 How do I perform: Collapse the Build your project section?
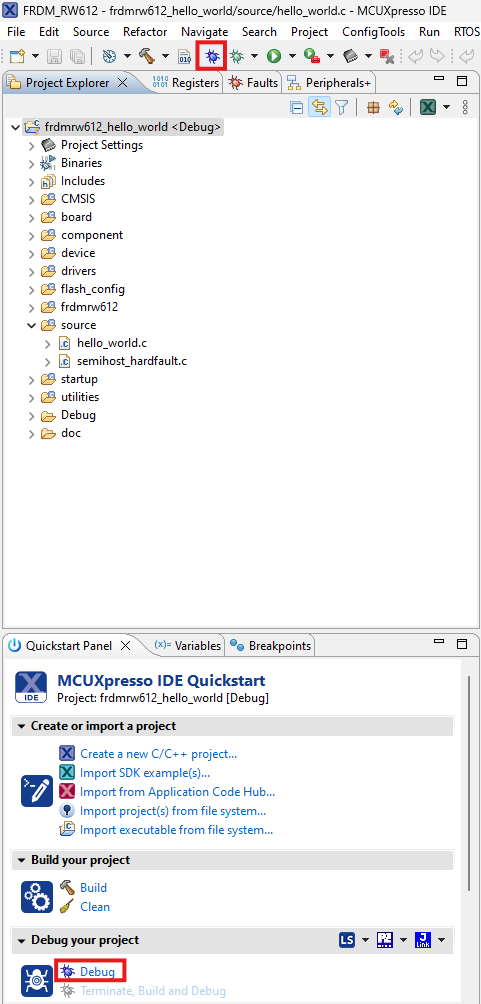click(x=22, y=860)
